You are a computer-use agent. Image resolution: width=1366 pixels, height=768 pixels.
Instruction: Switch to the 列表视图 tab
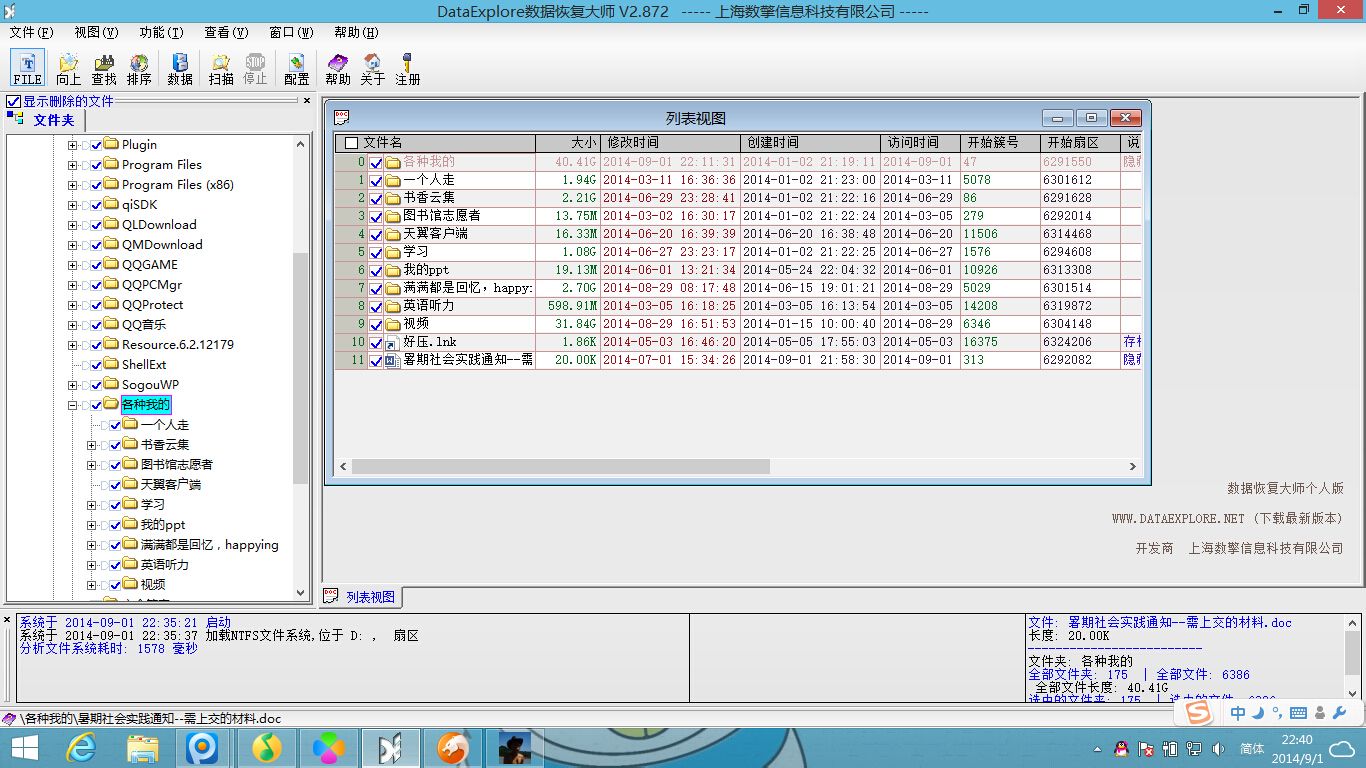(364, 595)
